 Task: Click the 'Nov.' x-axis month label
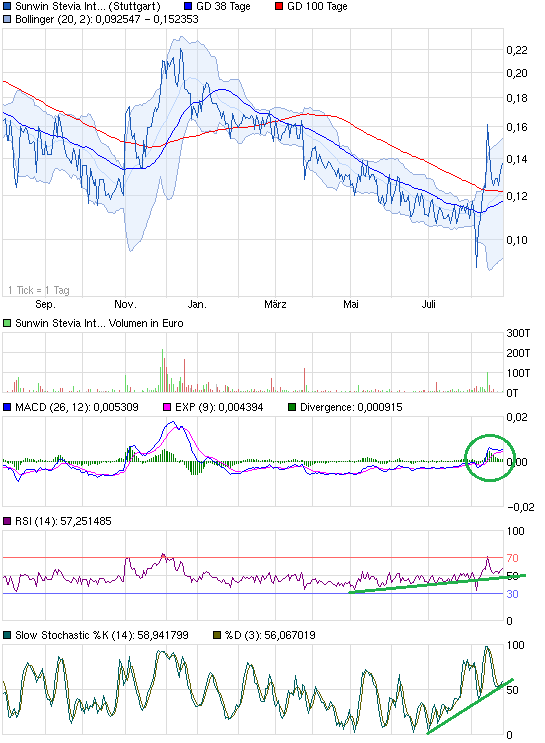coord(125,304)
